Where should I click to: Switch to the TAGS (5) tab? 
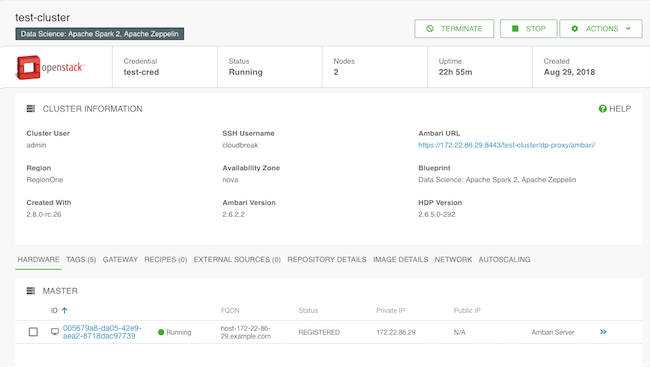tap(81, 260)
